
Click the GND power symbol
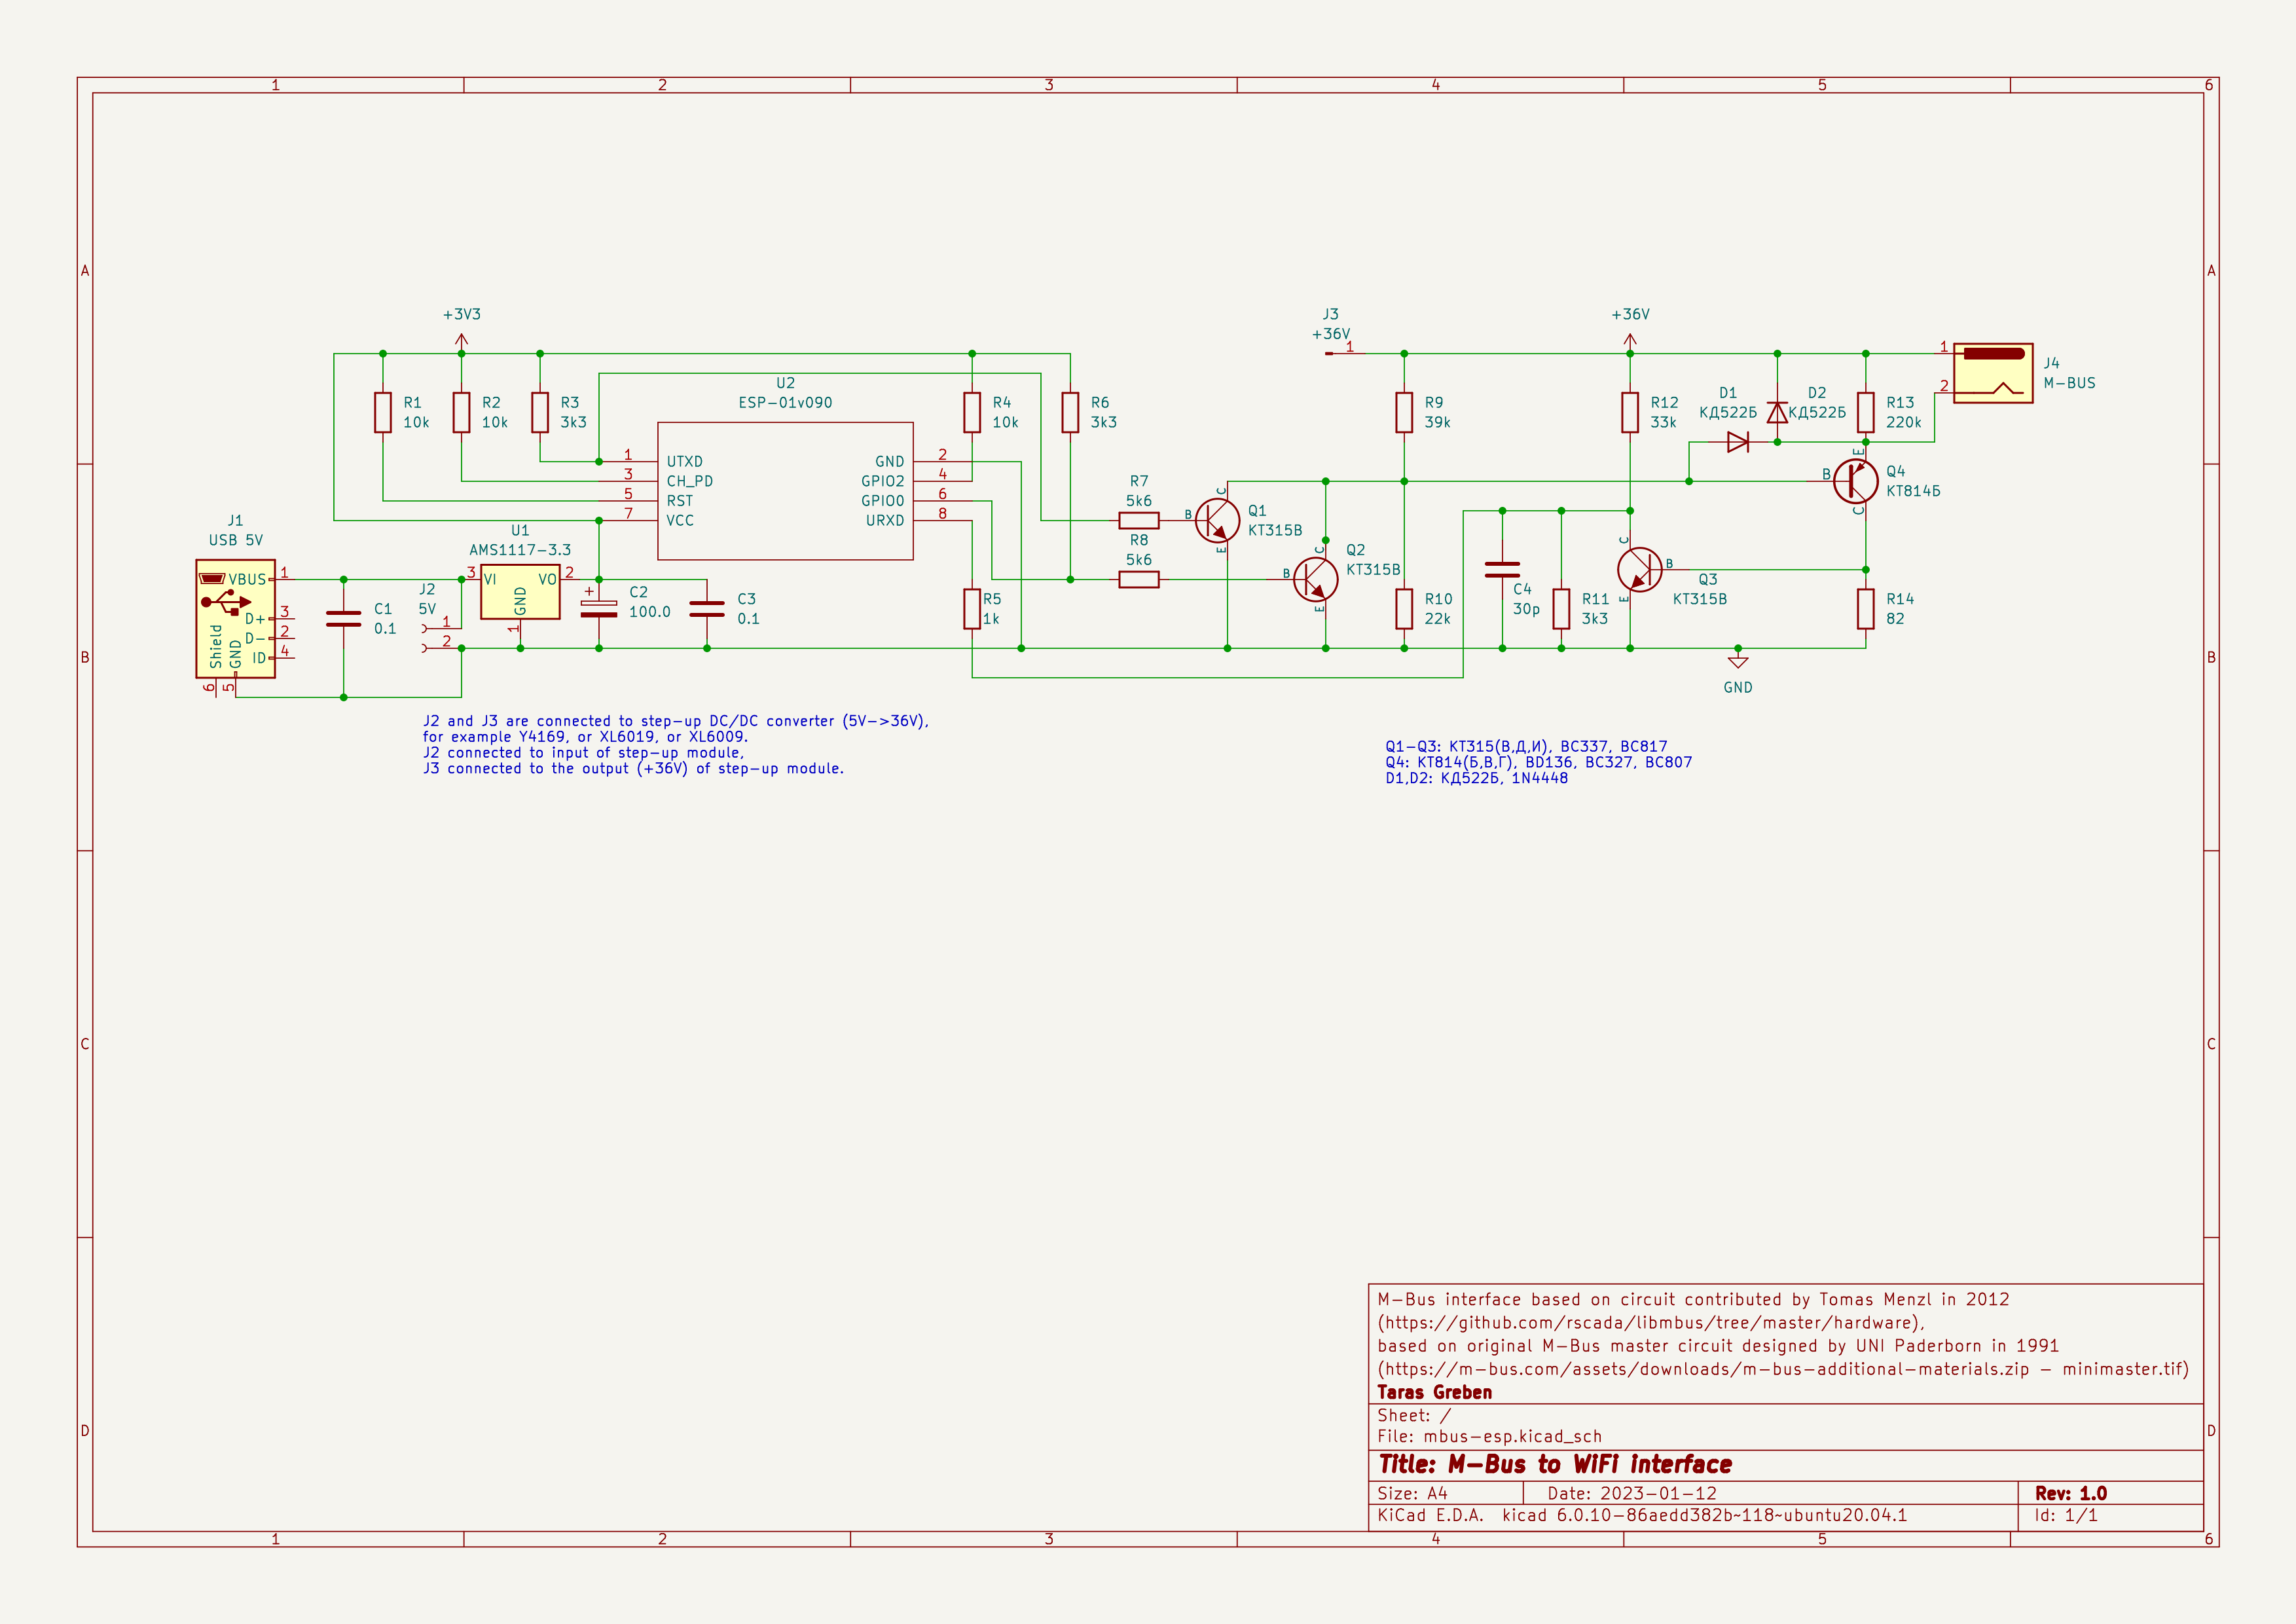[x=1738, y=663]
